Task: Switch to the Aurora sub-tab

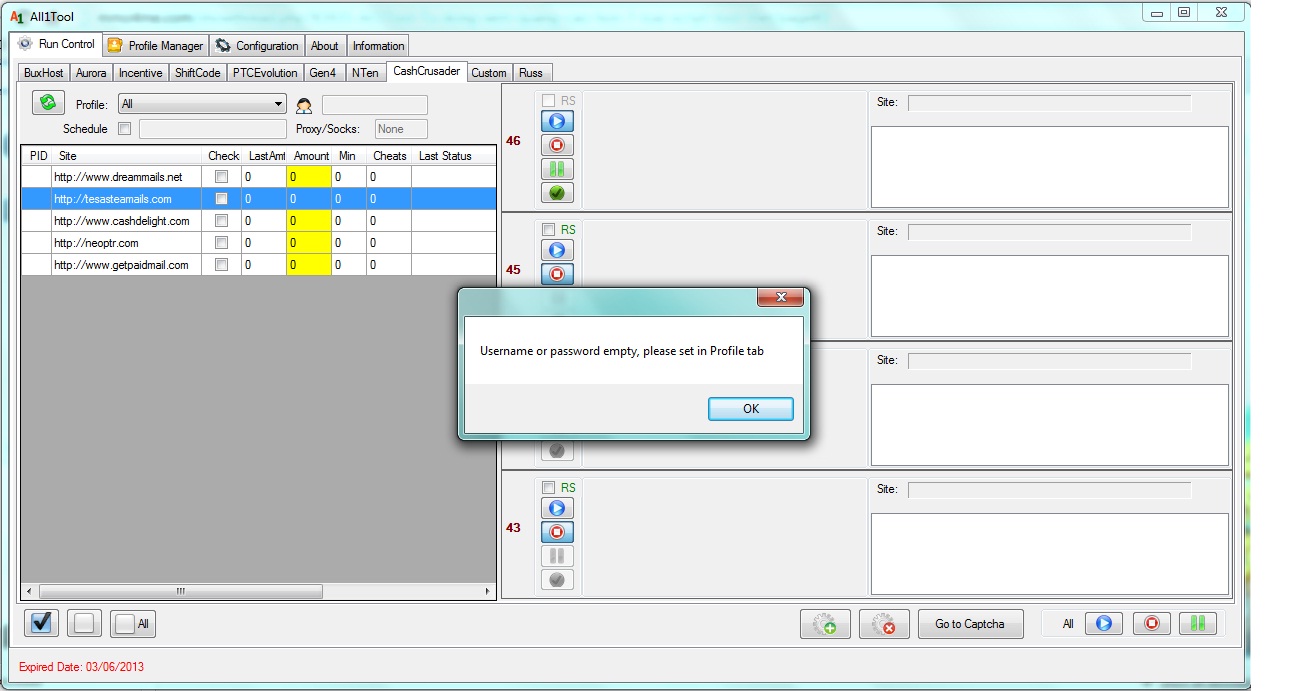Action: pos(91,73)
